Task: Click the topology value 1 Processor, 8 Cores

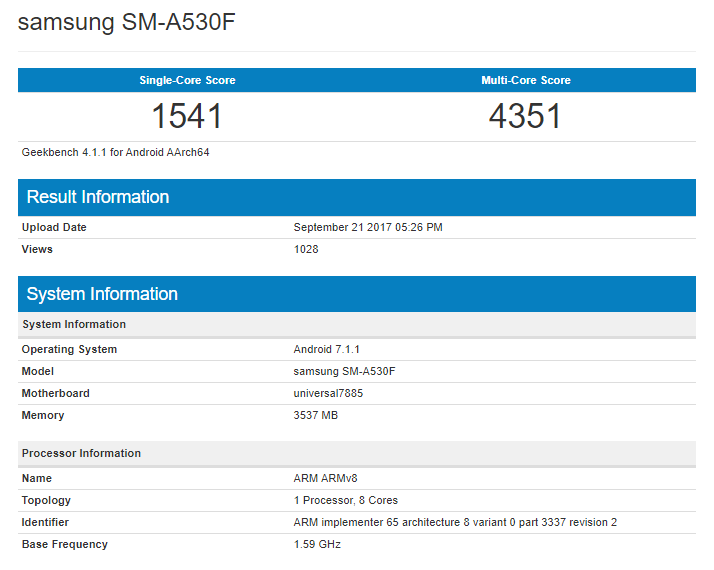Action: click(x=346, y=500)
